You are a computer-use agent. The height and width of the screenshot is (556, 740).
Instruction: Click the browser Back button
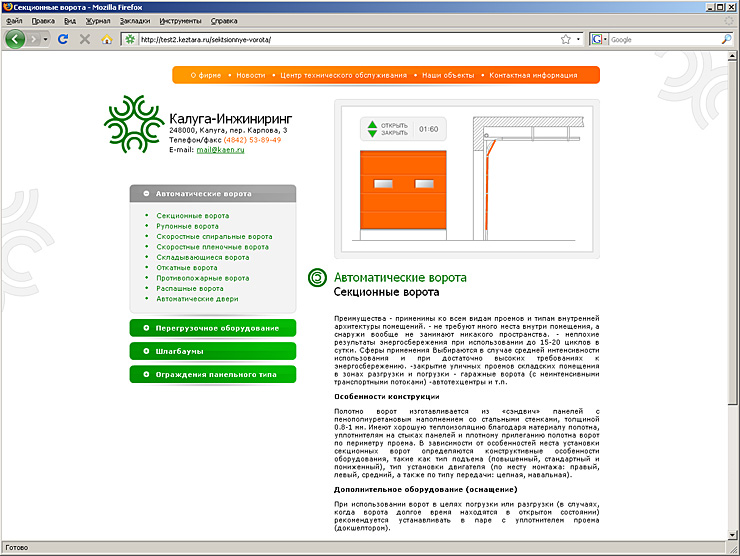16,39
